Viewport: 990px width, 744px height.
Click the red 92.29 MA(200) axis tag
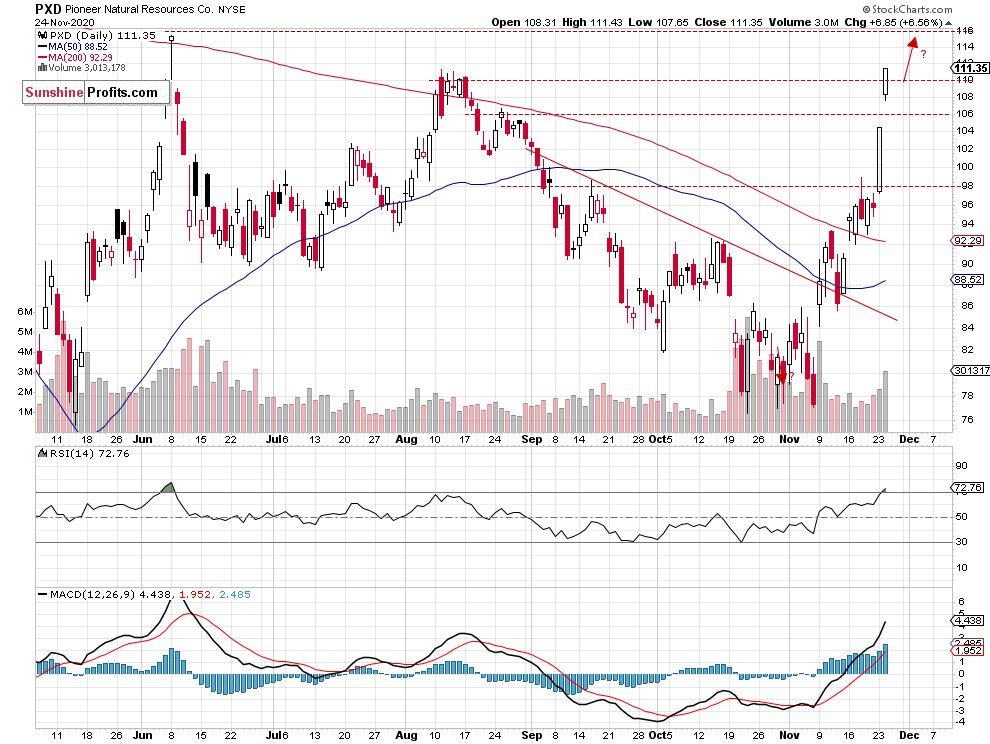point(967,241)
